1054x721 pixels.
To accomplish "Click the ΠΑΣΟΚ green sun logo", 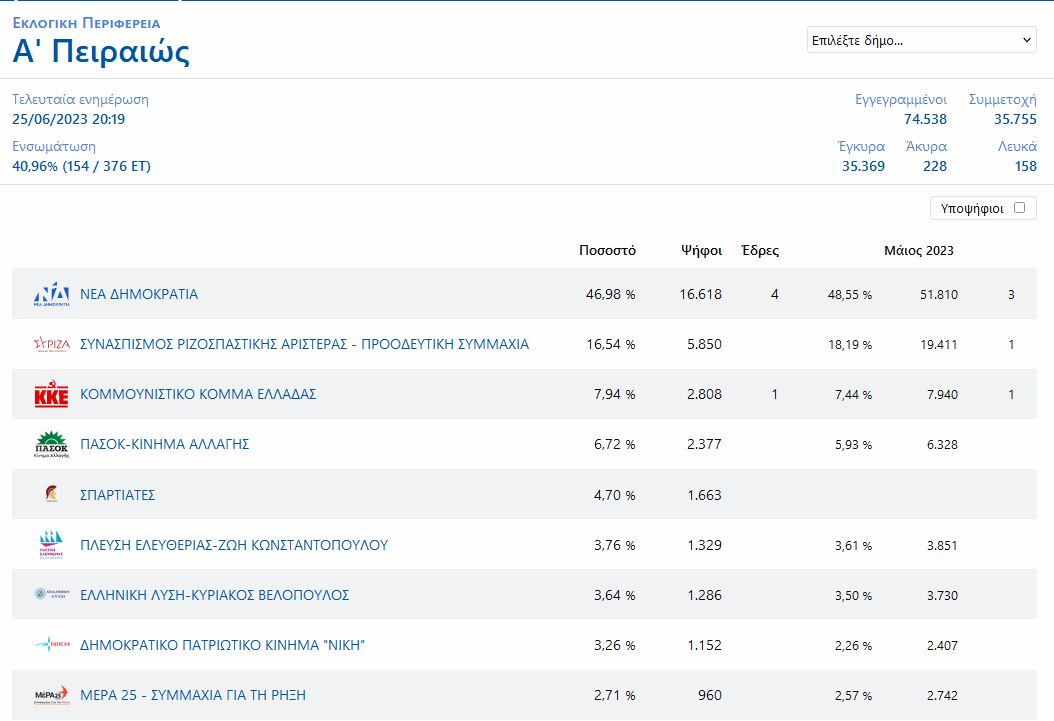I will click(51, 445).
